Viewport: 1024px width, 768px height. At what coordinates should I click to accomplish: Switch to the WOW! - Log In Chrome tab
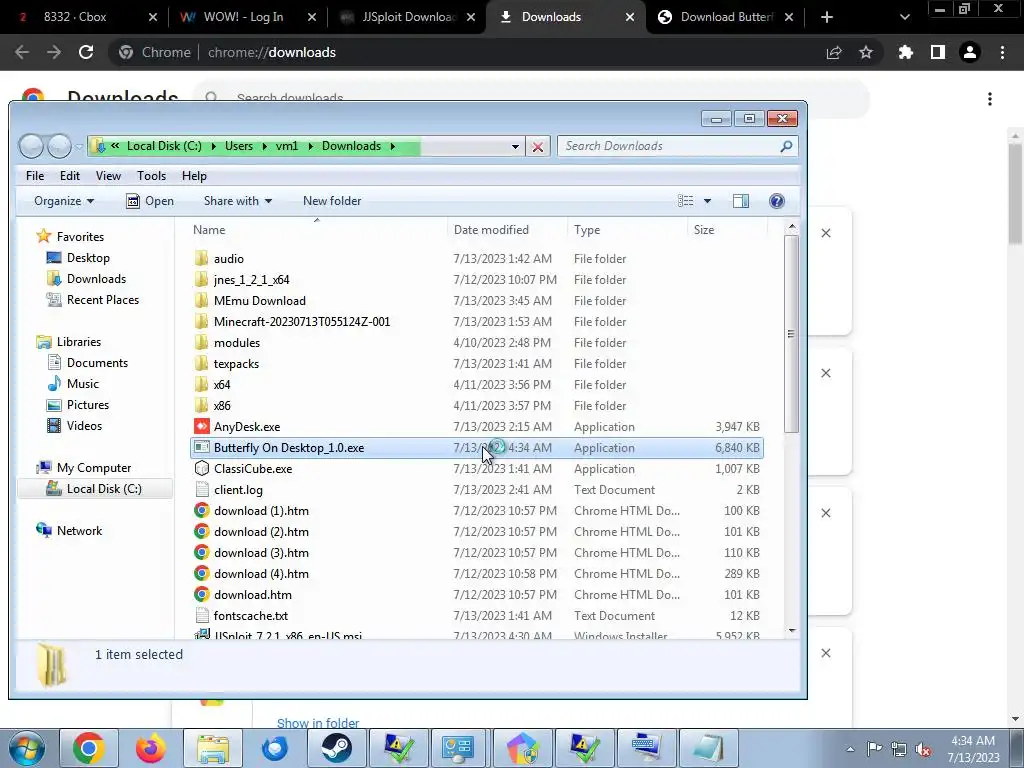(247, 17)
